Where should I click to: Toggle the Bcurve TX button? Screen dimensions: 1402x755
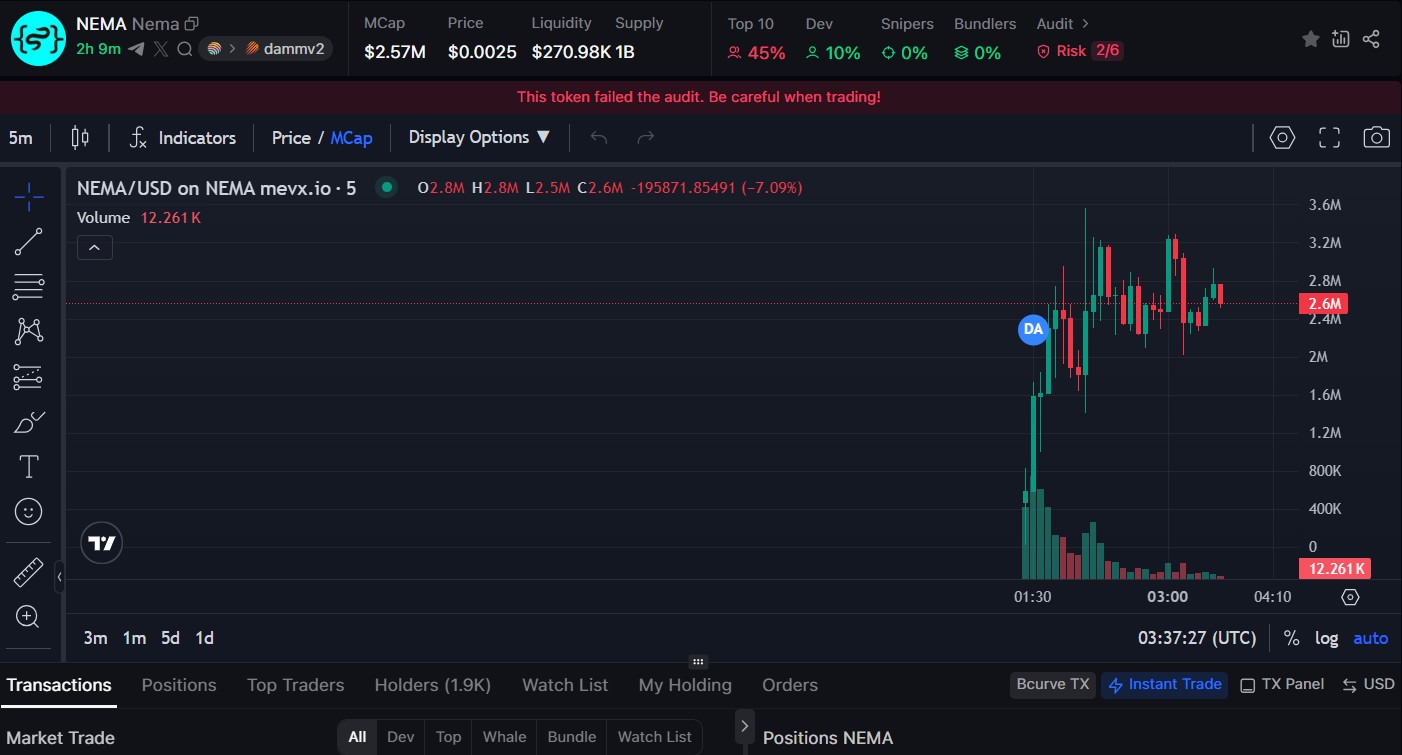pos(1053,684)
